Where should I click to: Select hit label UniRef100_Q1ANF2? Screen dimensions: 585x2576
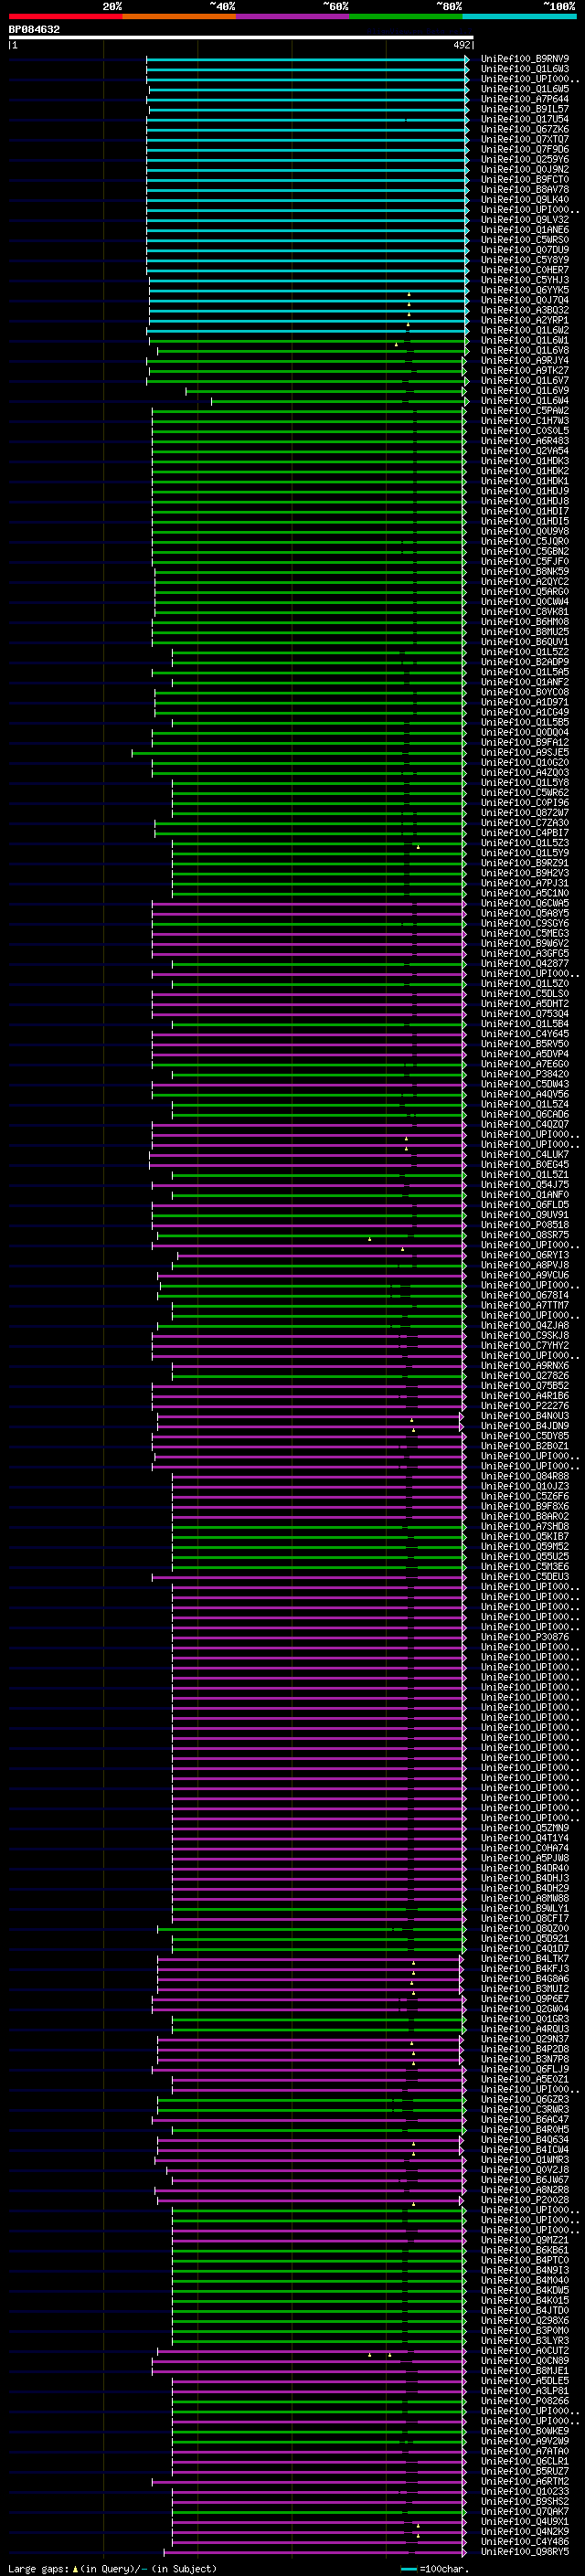click(525, 682)
